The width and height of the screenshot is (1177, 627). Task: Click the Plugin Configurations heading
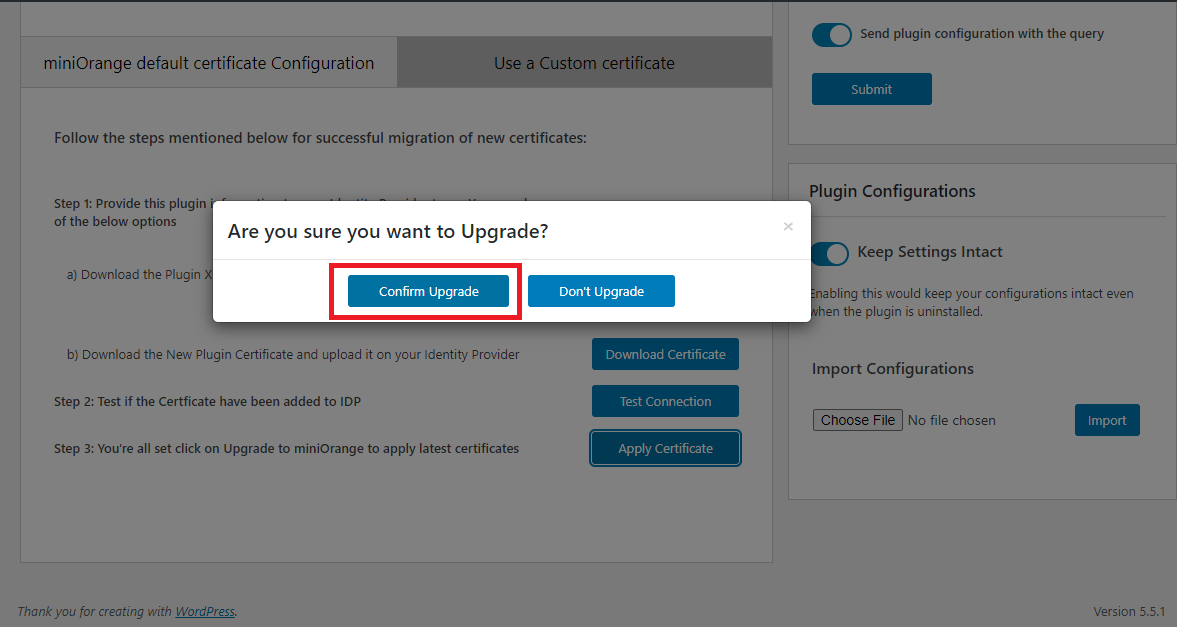click(x=892, y=191)
